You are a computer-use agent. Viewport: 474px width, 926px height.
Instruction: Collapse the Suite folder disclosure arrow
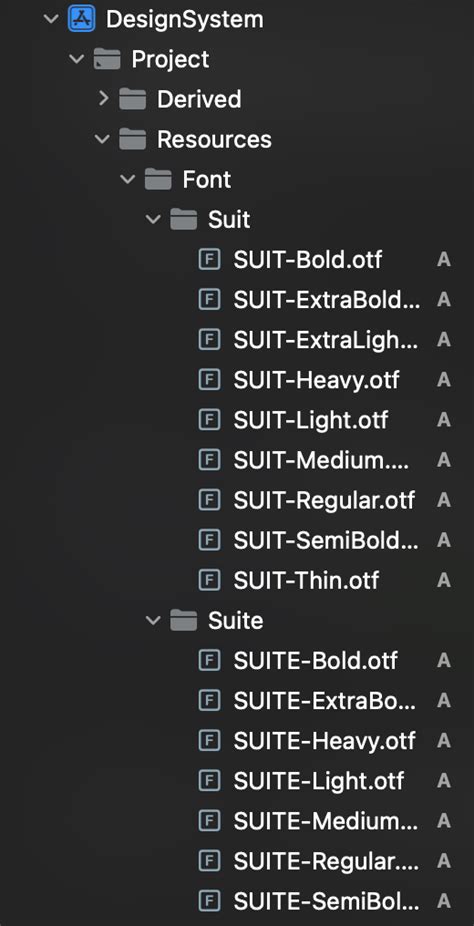point(153,621)
